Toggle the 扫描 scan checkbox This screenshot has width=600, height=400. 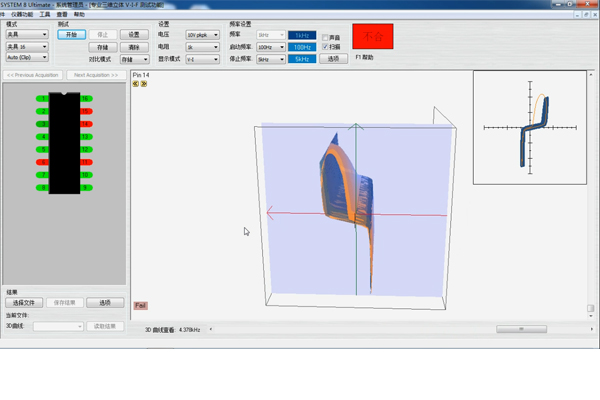point(325,47)
